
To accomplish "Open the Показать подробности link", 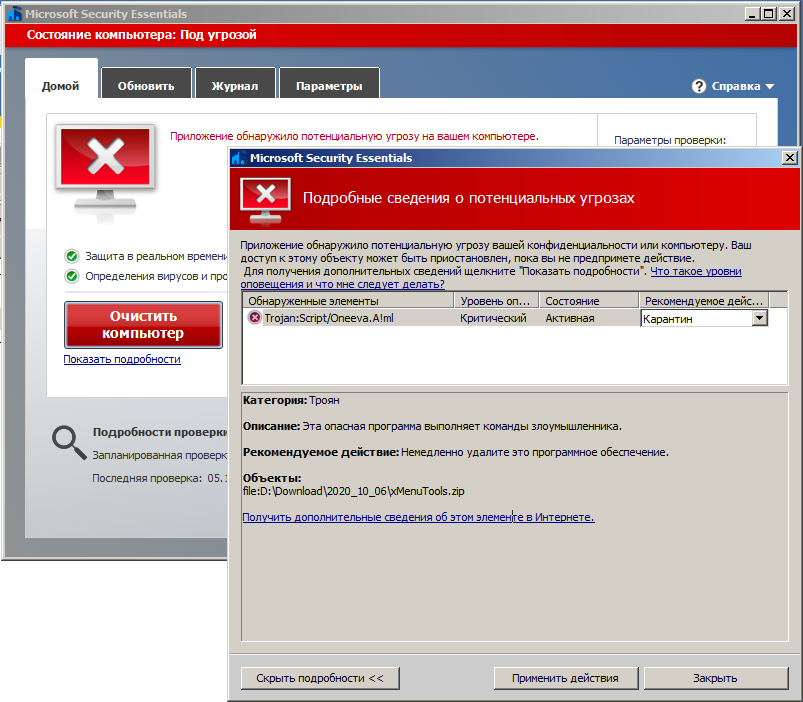I will click(122, 359).
